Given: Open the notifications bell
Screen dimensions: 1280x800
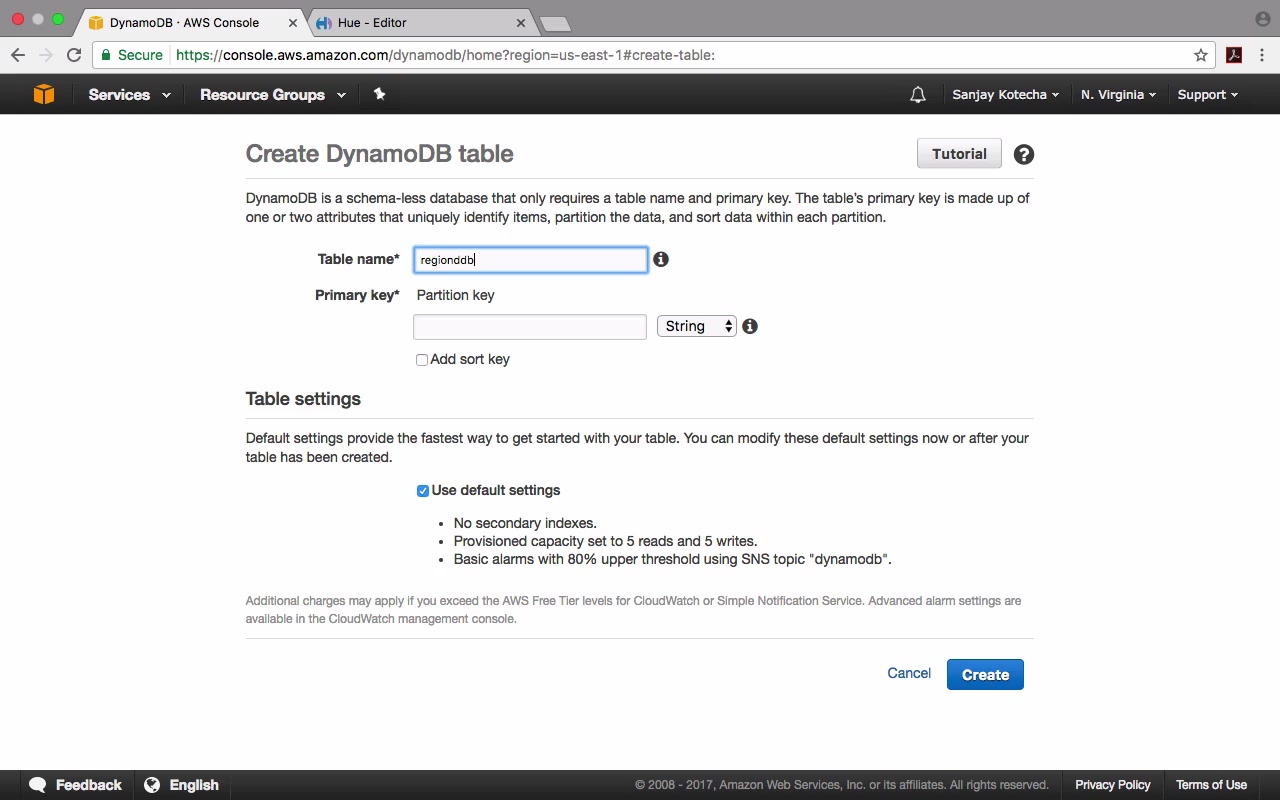Looking at the screenshot, I should click(918, 95).
